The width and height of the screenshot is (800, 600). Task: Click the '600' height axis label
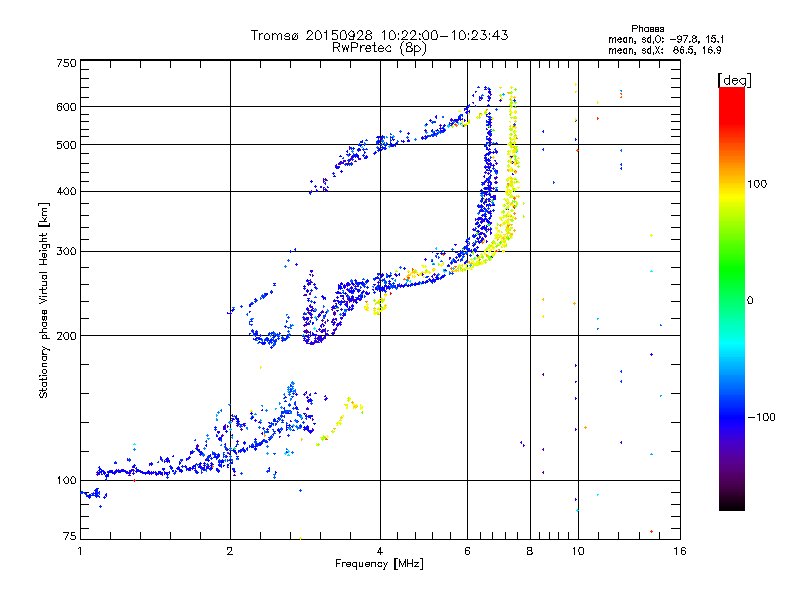pyautogui.click(x=66, y=107)
